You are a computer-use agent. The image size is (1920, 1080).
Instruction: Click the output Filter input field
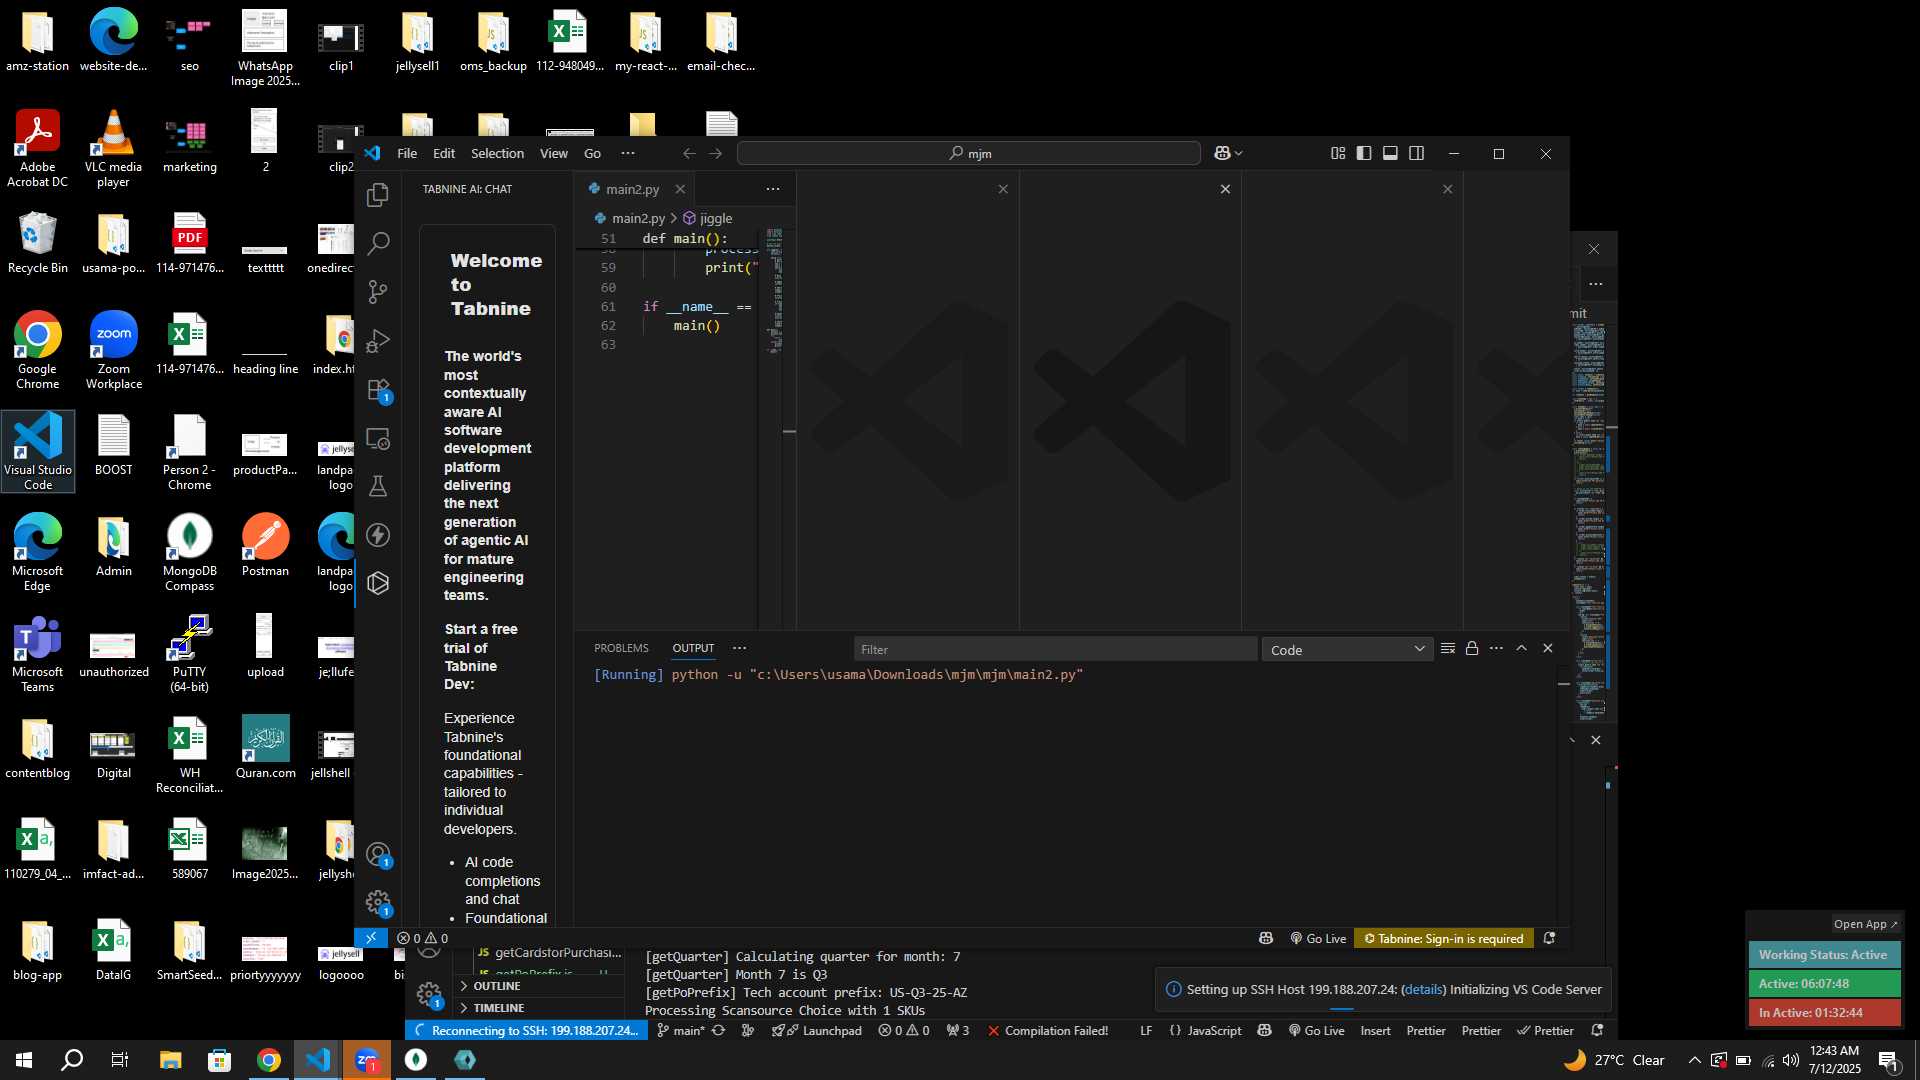1055,649
